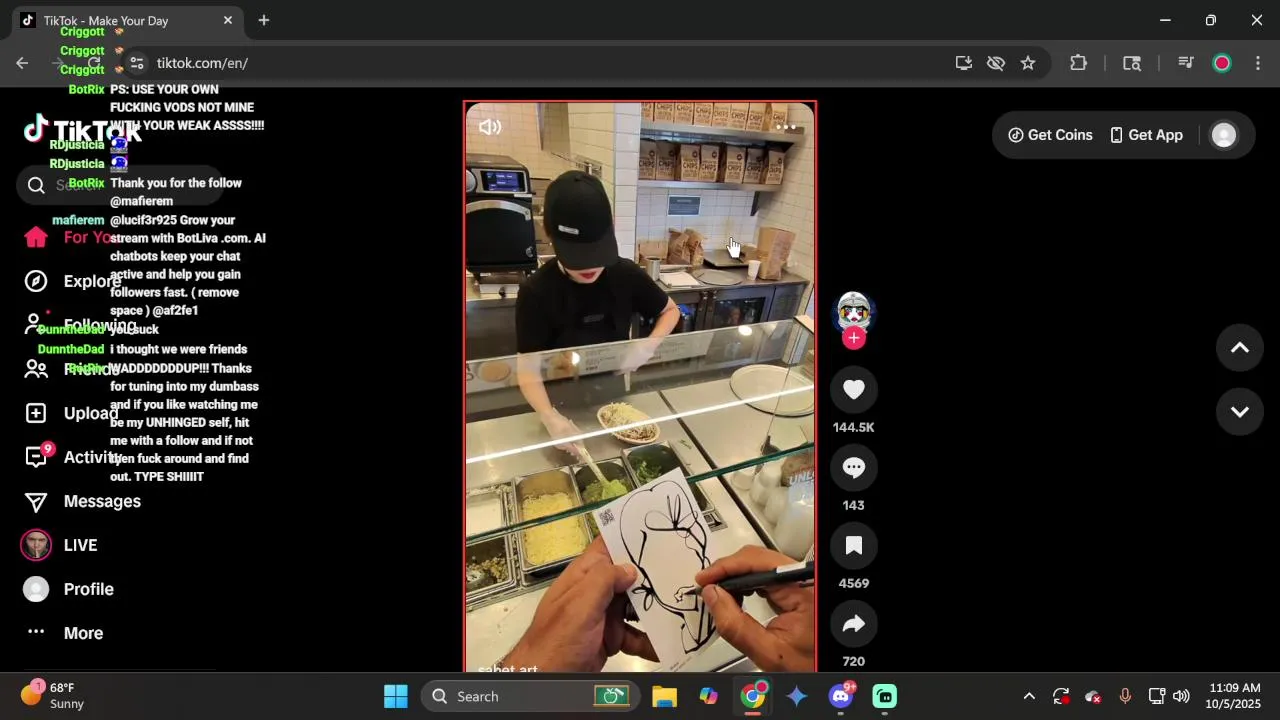Open Messages in the sidebar
Viewport: 1280px width, 720px height.
tap(82, 501)
